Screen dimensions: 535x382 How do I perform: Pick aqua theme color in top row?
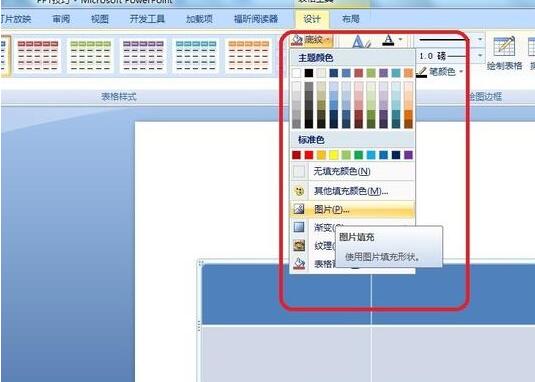(396, 73)
